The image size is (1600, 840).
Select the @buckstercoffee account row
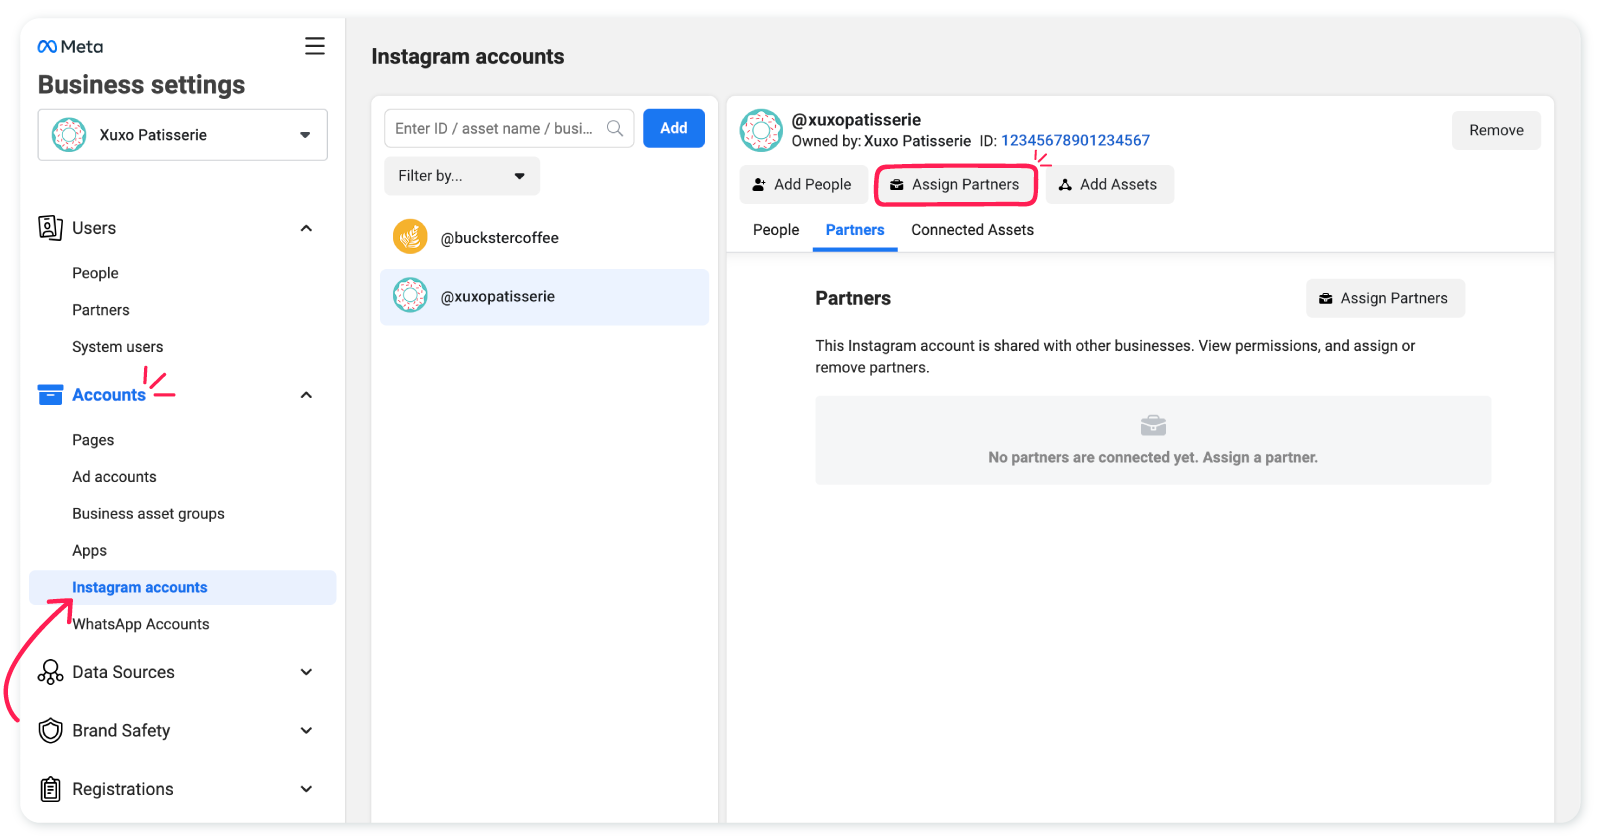click(x=544, y=238)
